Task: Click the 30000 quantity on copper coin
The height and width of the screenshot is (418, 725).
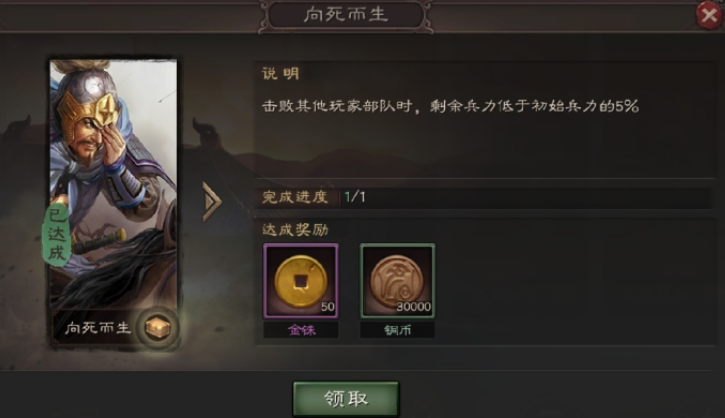Action: point(413,307)
